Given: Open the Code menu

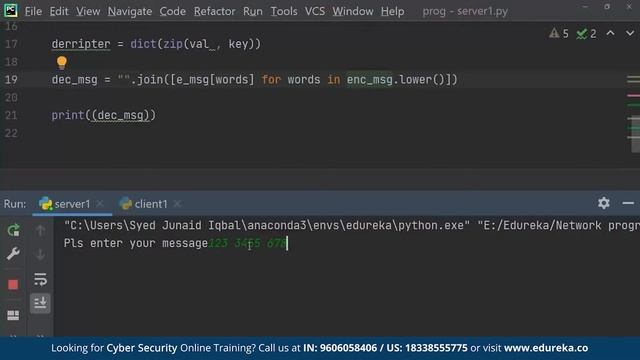Looking at the screenshot, I should tap(172, 11).
